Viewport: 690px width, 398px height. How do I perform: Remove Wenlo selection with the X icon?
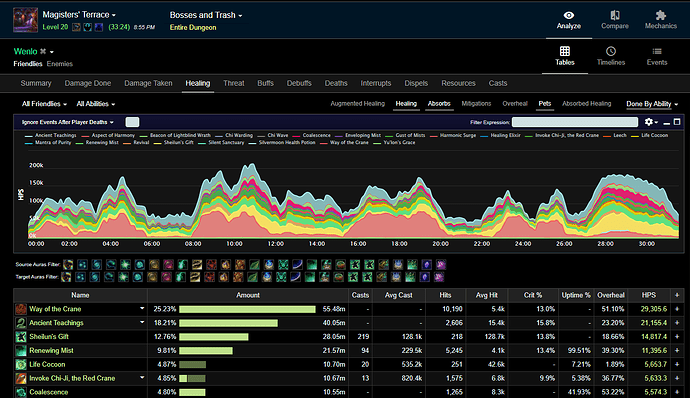pos(43,52)
